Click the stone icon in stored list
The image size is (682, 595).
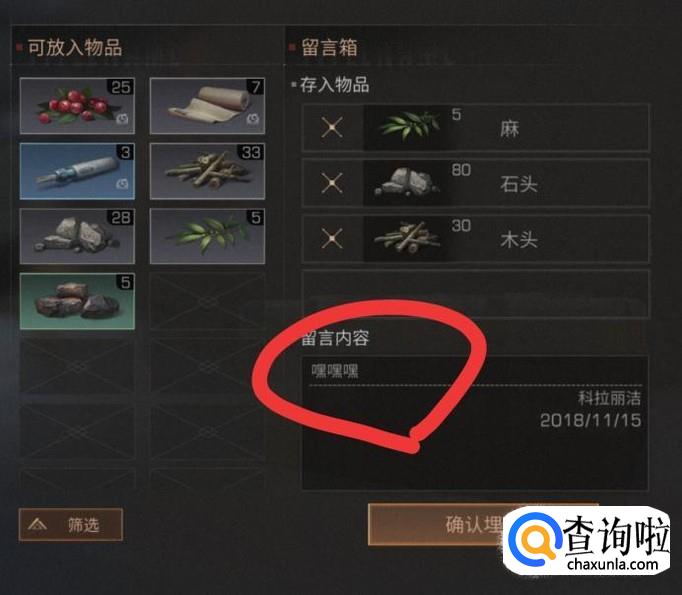tap(409, 183)
